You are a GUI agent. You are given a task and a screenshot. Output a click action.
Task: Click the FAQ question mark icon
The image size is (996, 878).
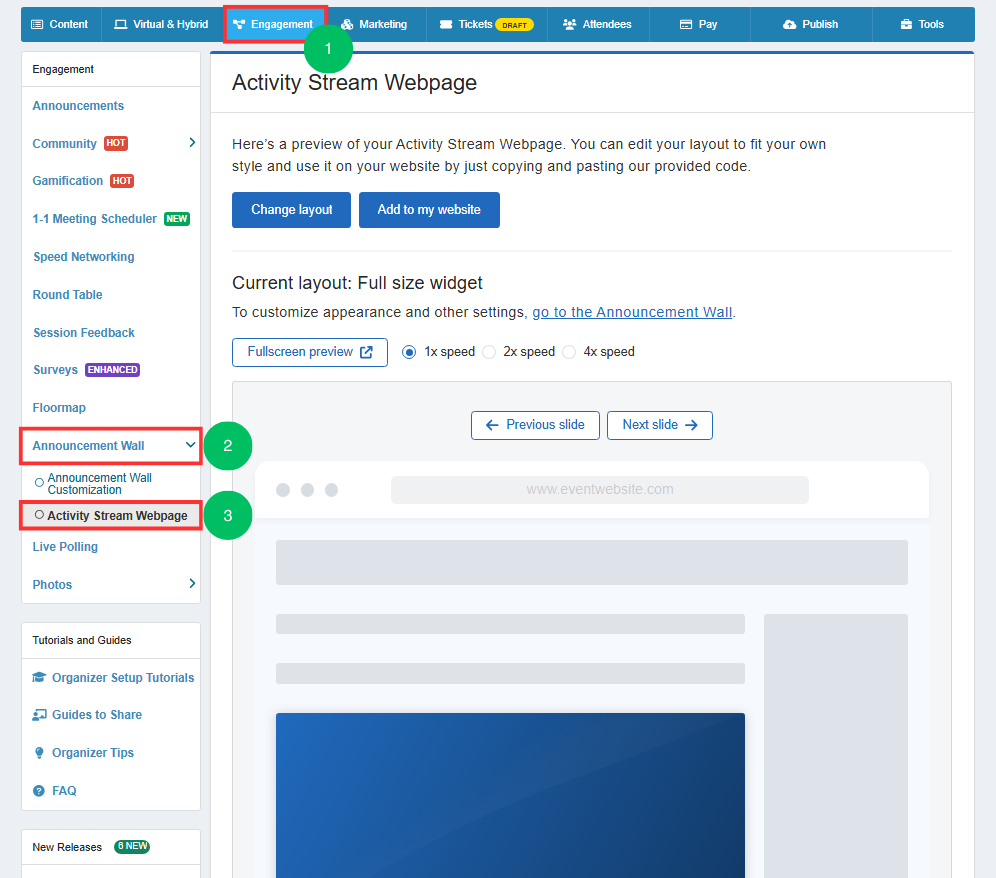point(39,791)
